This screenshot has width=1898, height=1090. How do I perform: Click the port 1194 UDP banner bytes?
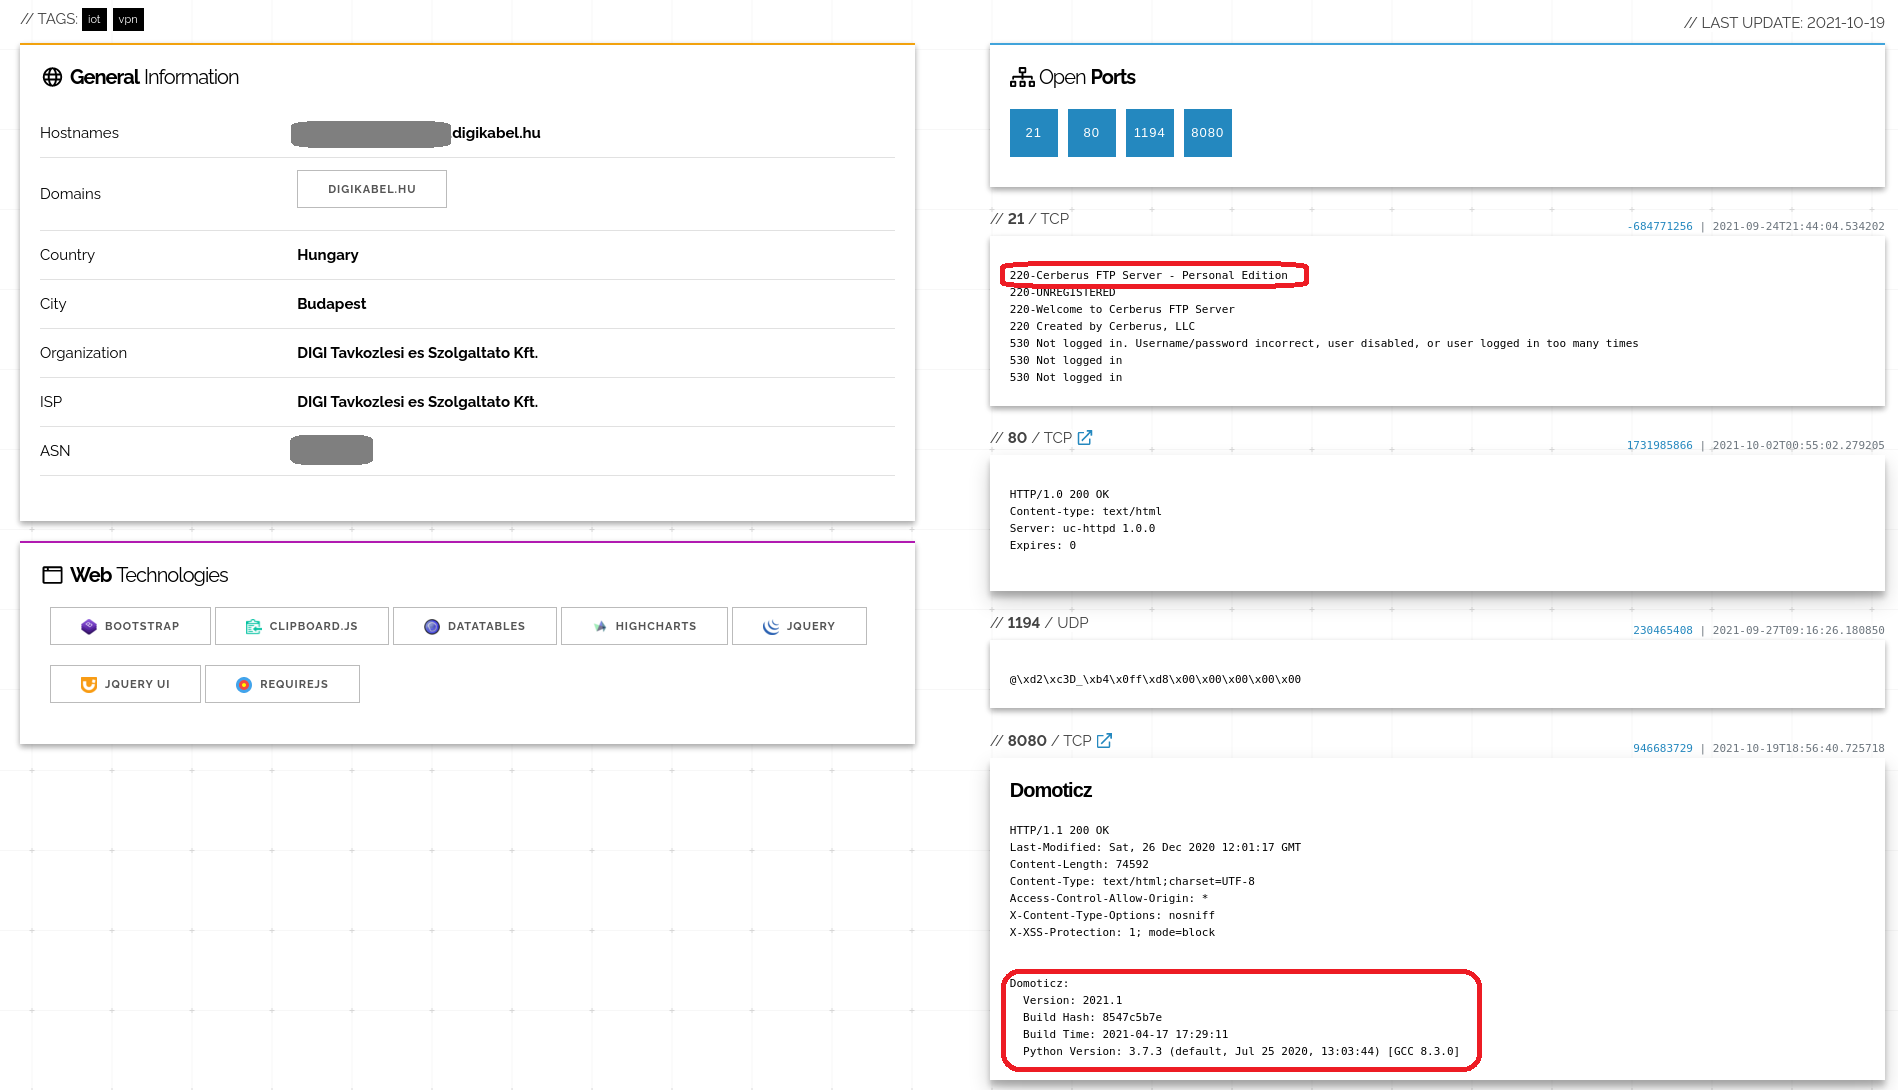tap(1155, 679)
